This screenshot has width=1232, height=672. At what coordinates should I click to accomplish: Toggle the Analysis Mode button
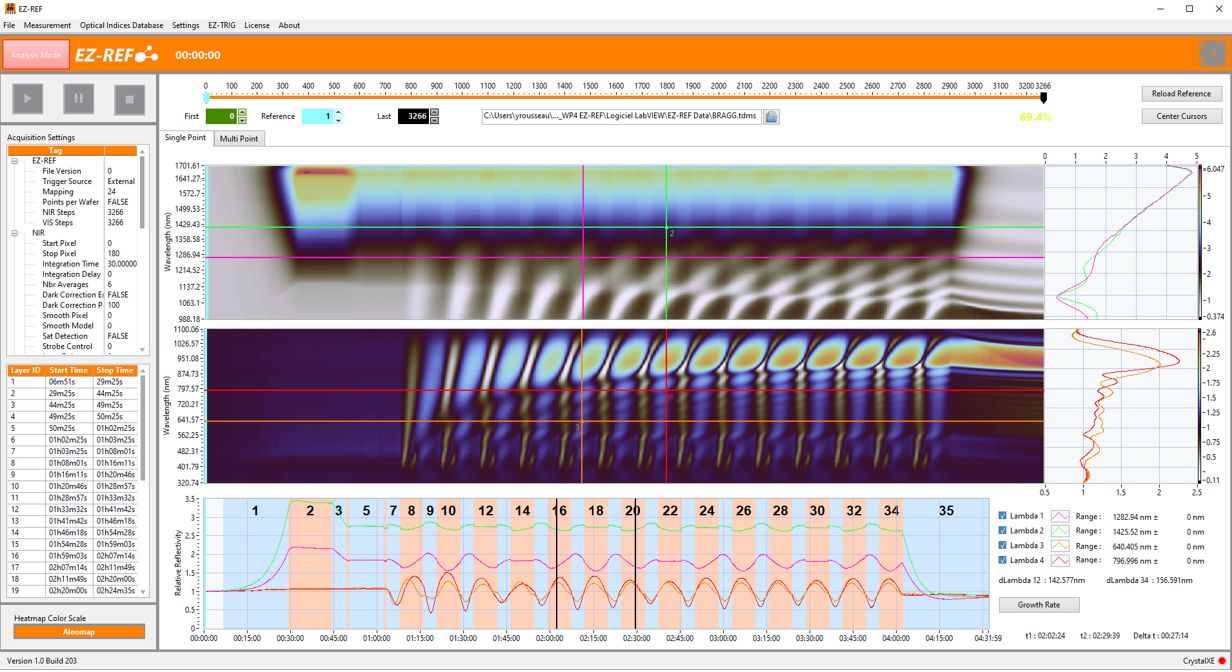[x=36, y=55]
